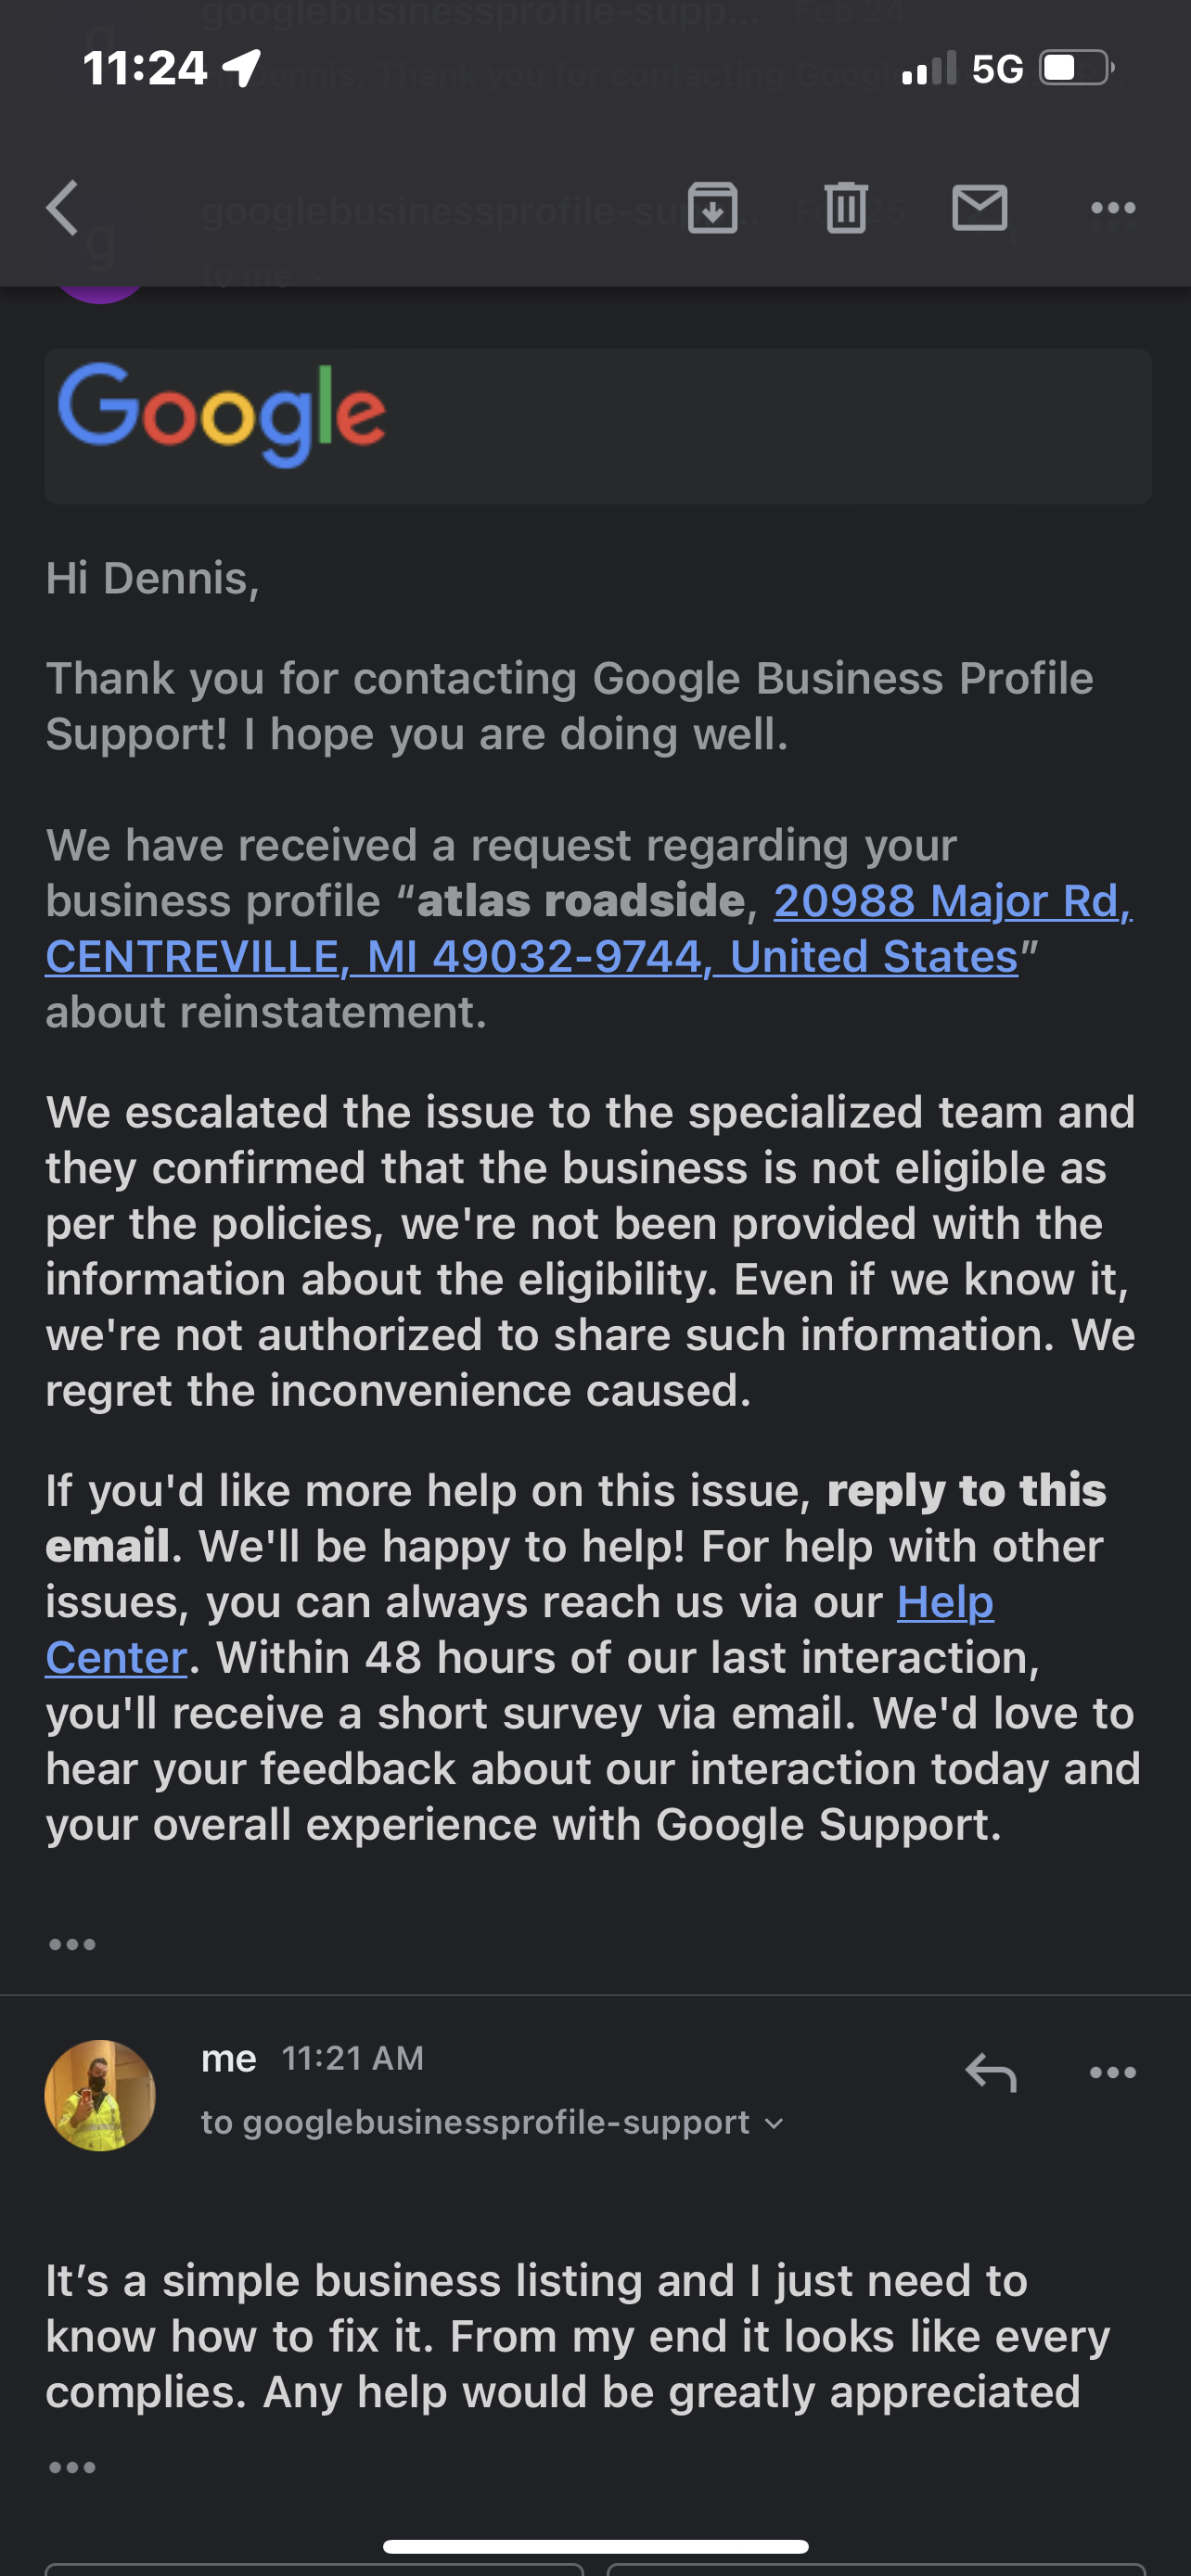
Task: Open more options for this conversation
Action: click(x=1114, y=208)
